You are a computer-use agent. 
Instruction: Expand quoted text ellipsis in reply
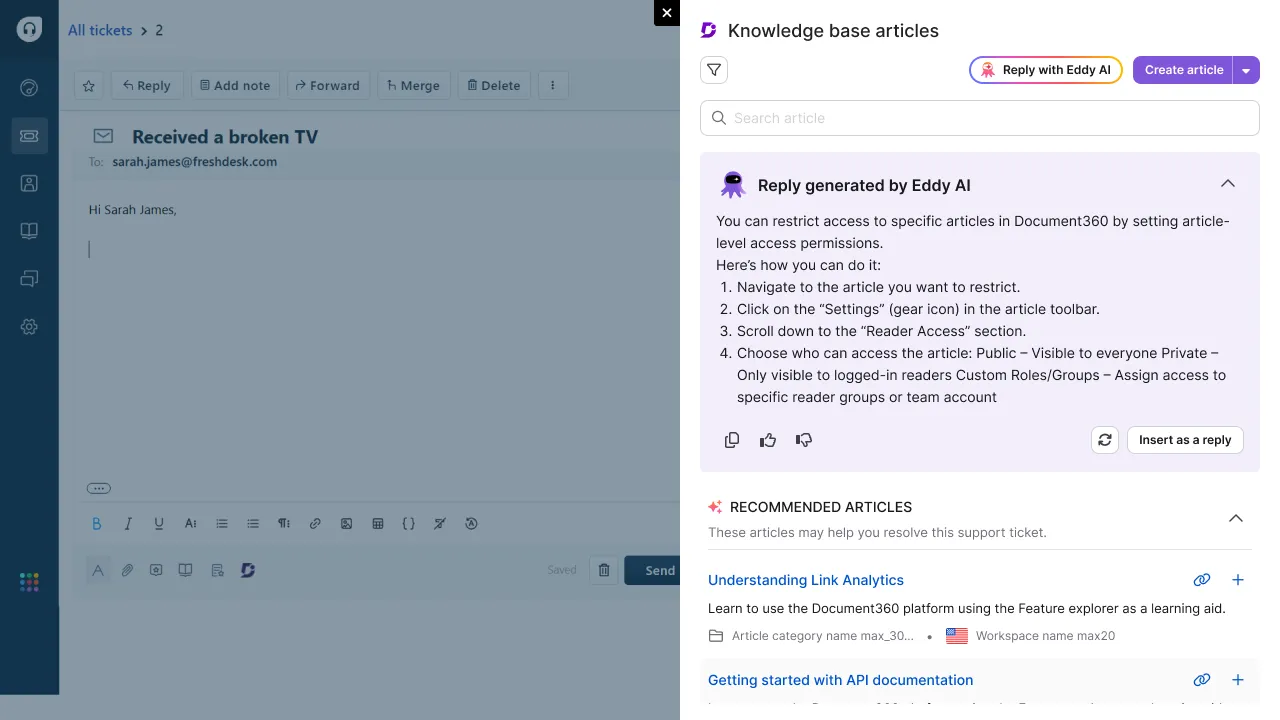(x=99, y=489)
